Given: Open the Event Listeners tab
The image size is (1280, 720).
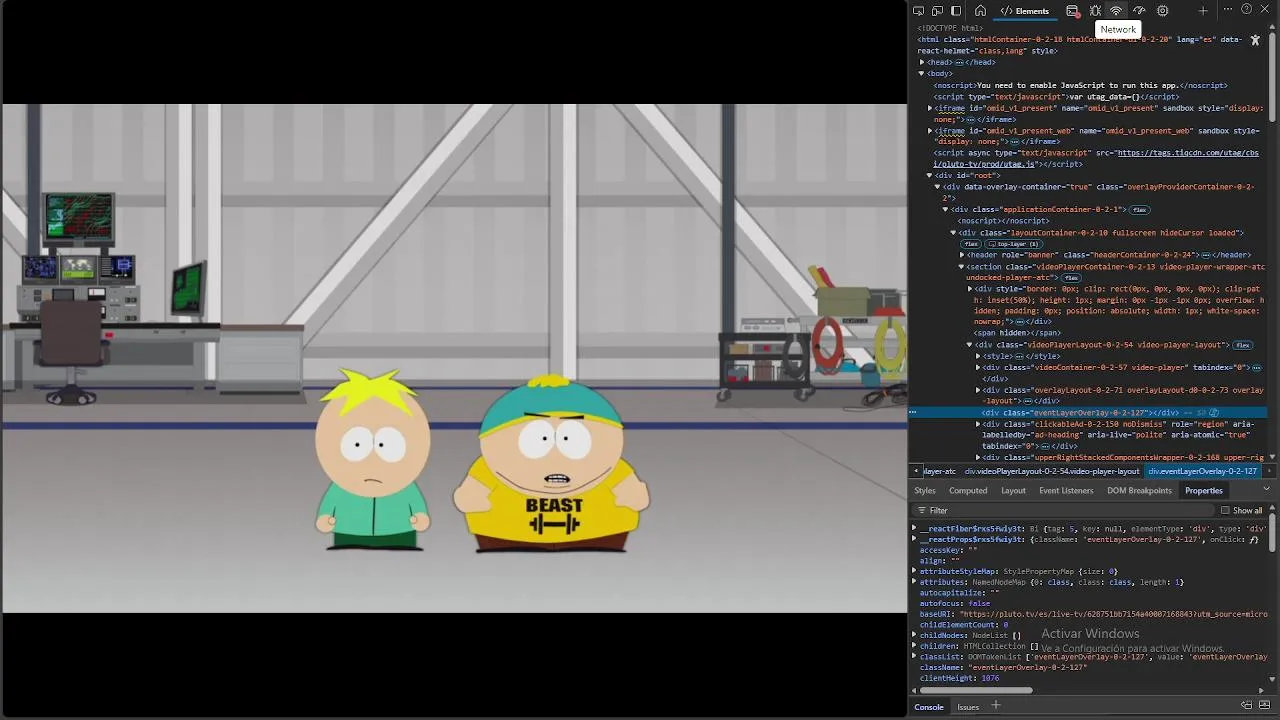Looking at the screenshot, I should click(1066, 490).
